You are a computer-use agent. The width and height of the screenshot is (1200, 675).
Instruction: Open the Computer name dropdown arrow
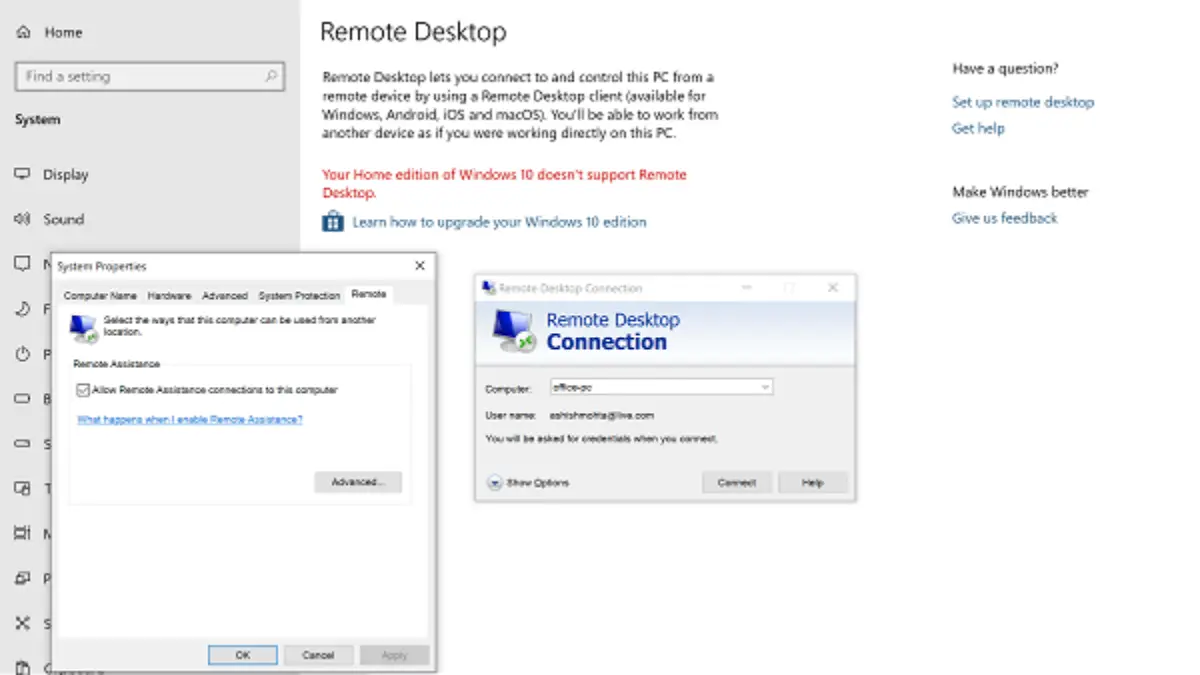click(765, 386)
